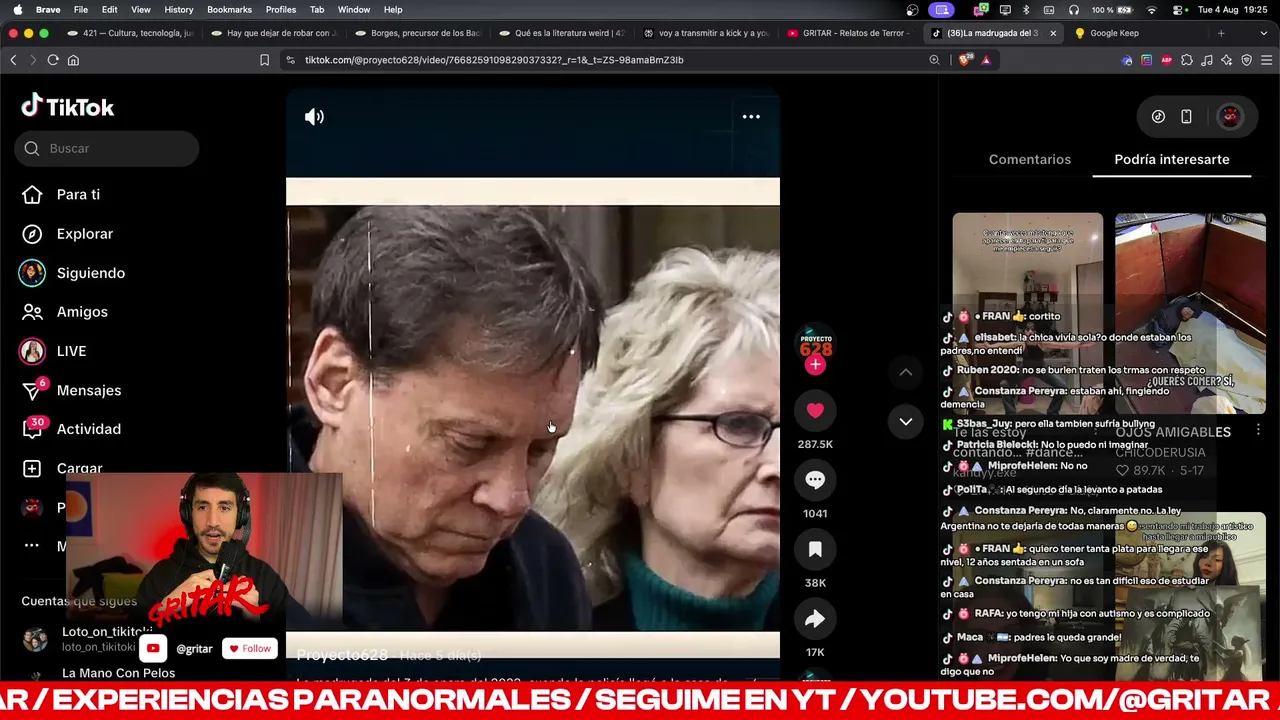Switch to the Comentarios tab
The width and height of the screenshot is (1280, 720).
(x=1029, y=159)
